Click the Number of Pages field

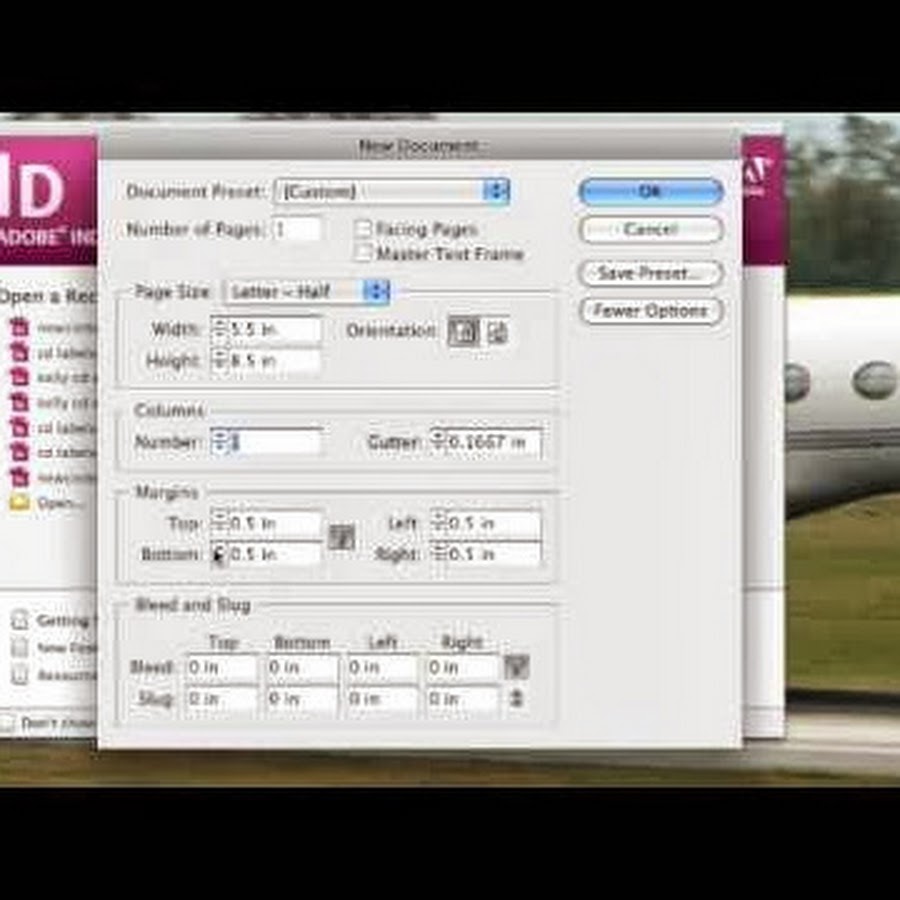[x=297, y=229]
